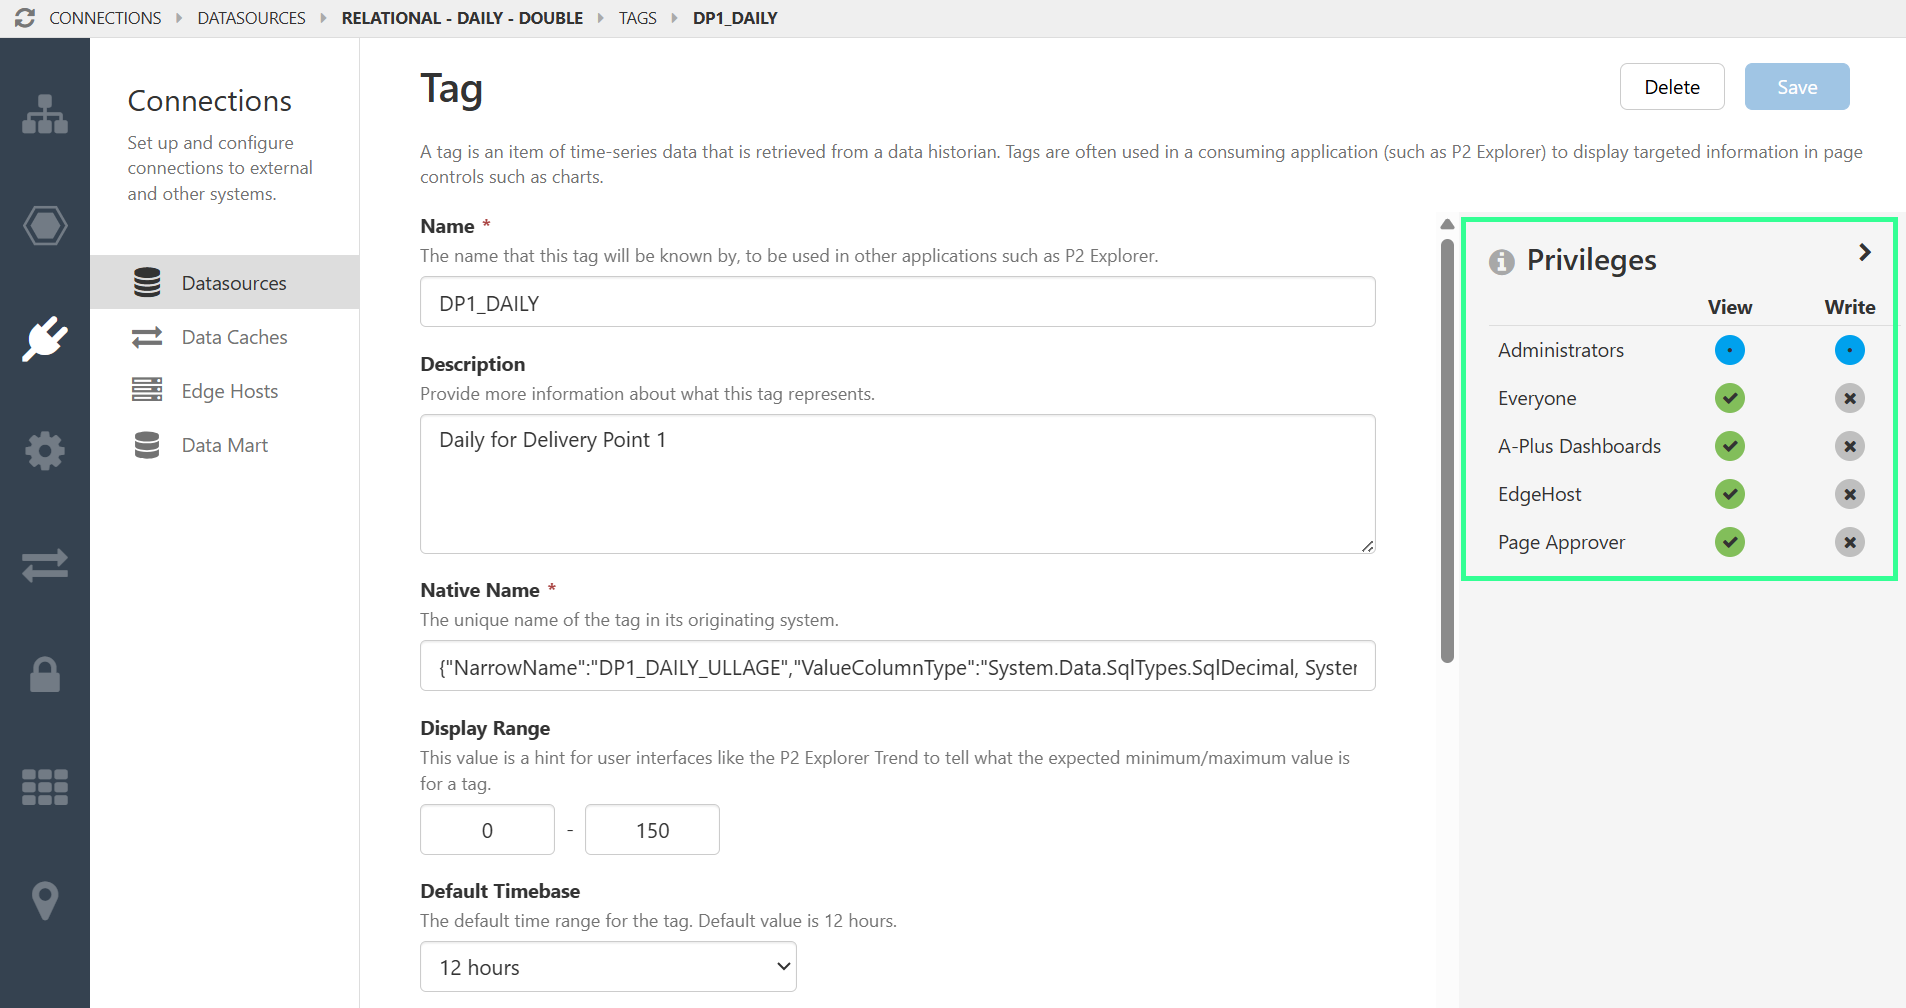The width and height of the screenshot is (1906, 1008).
Task: Collapse the Privileges panel chevron
Action: (1864, 252)
